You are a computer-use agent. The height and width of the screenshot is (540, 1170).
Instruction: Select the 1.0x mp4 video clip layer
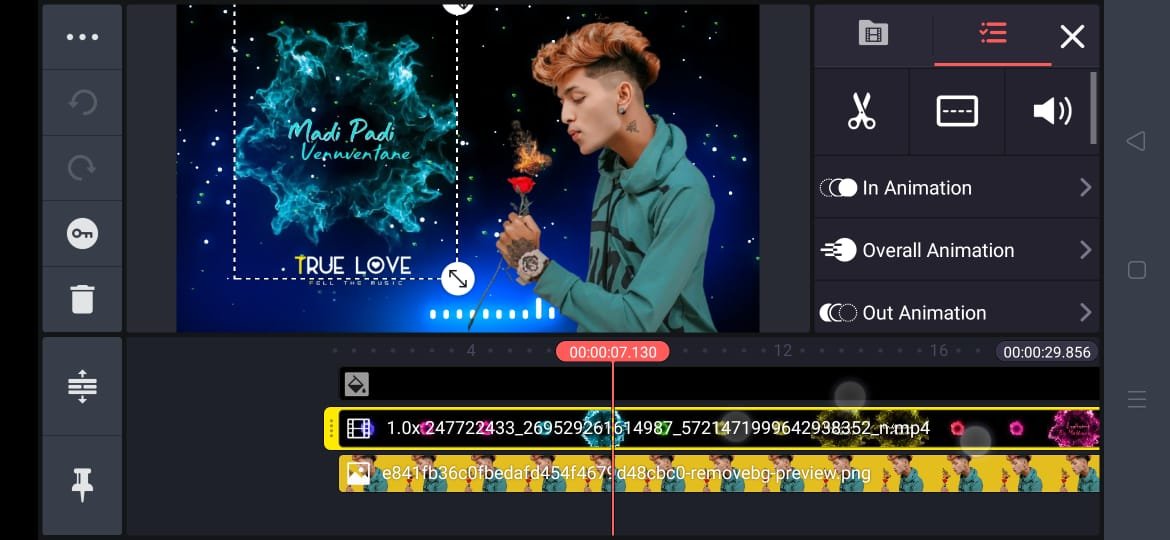[x=718, y=429]
